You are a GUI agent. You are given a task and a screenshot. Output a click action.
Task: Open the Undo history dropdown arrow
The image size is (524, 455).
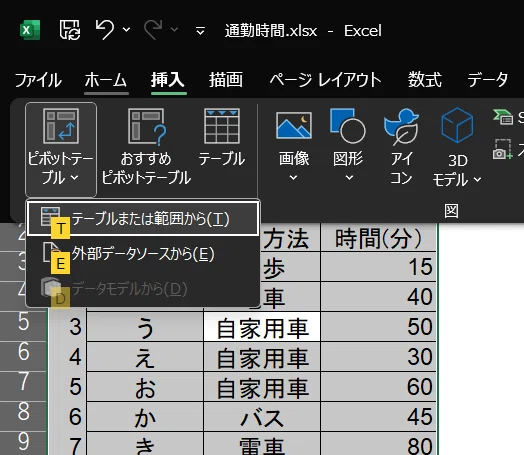(127, 30)
